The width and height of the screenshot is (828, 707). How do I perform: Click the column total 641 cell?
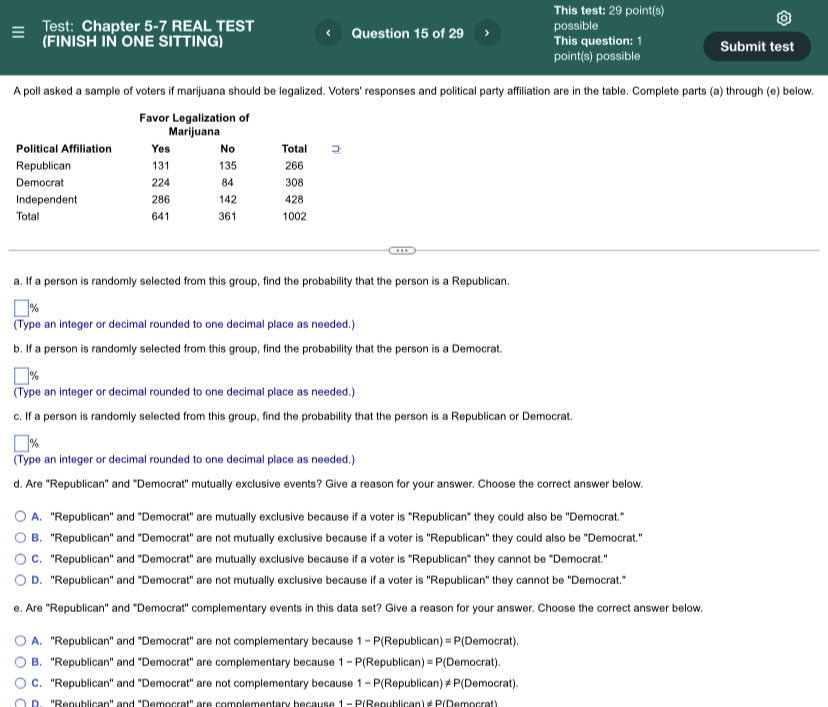tap(161, 216)
